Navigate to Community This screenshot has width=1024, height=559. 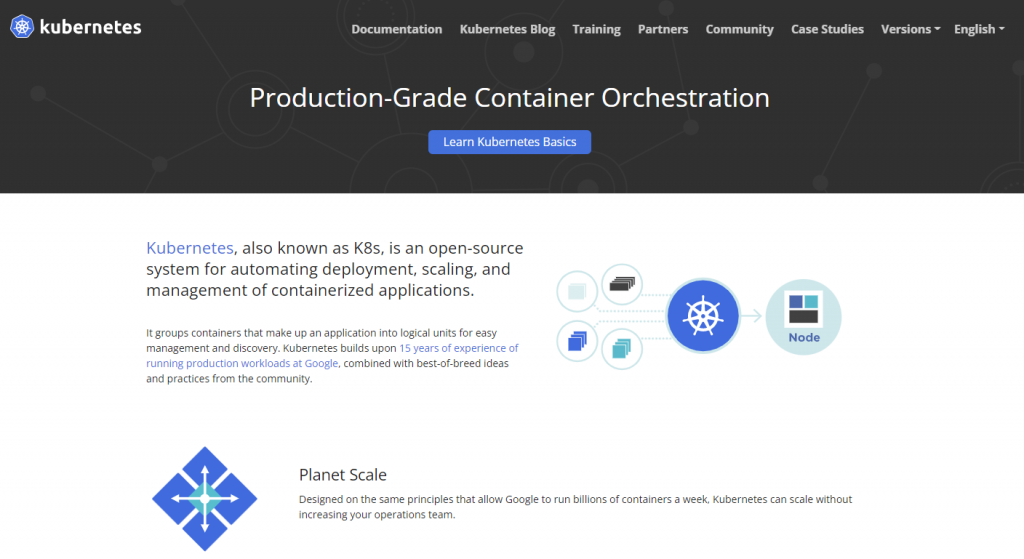(x=739, y=29)
